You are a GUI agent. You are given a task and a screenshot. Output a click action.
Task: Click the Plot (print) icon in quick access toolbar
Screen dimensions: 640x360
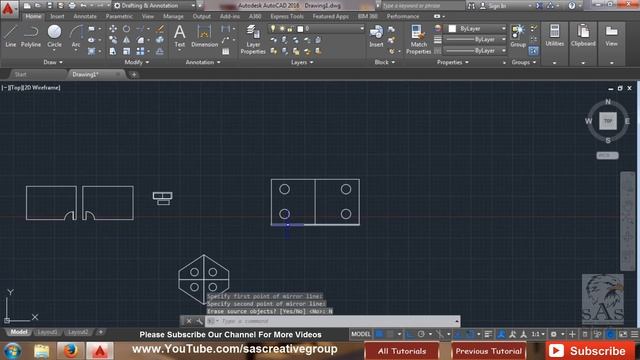tap(72, 6)
